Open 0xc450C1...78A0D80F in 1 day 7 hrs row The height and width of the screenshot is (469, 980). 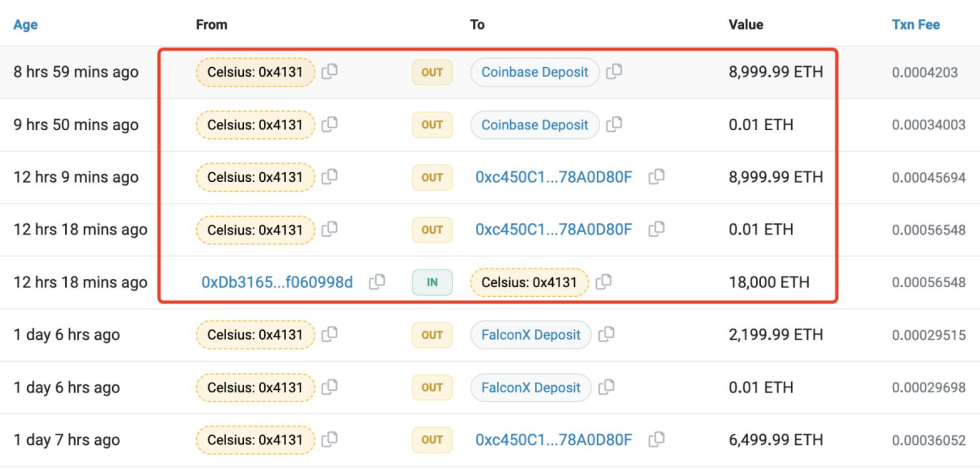554,440
